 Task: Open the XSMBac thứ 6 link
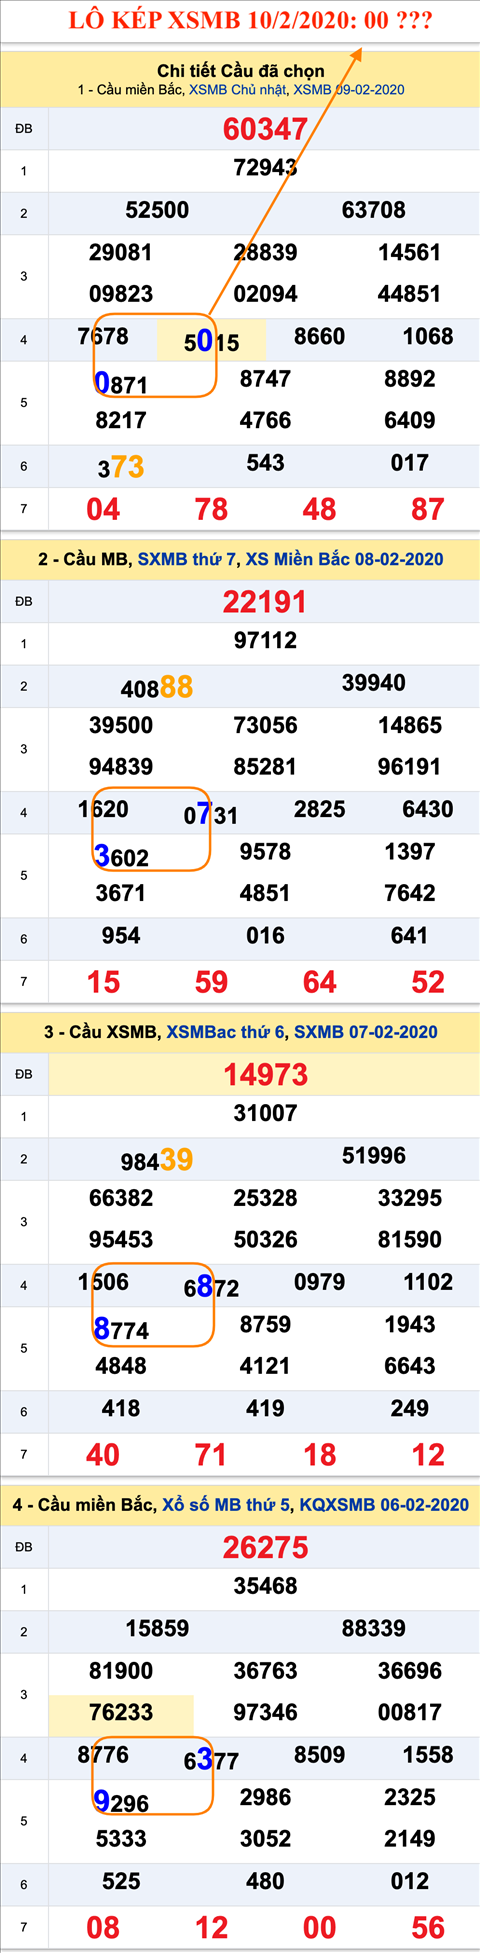225,1032
